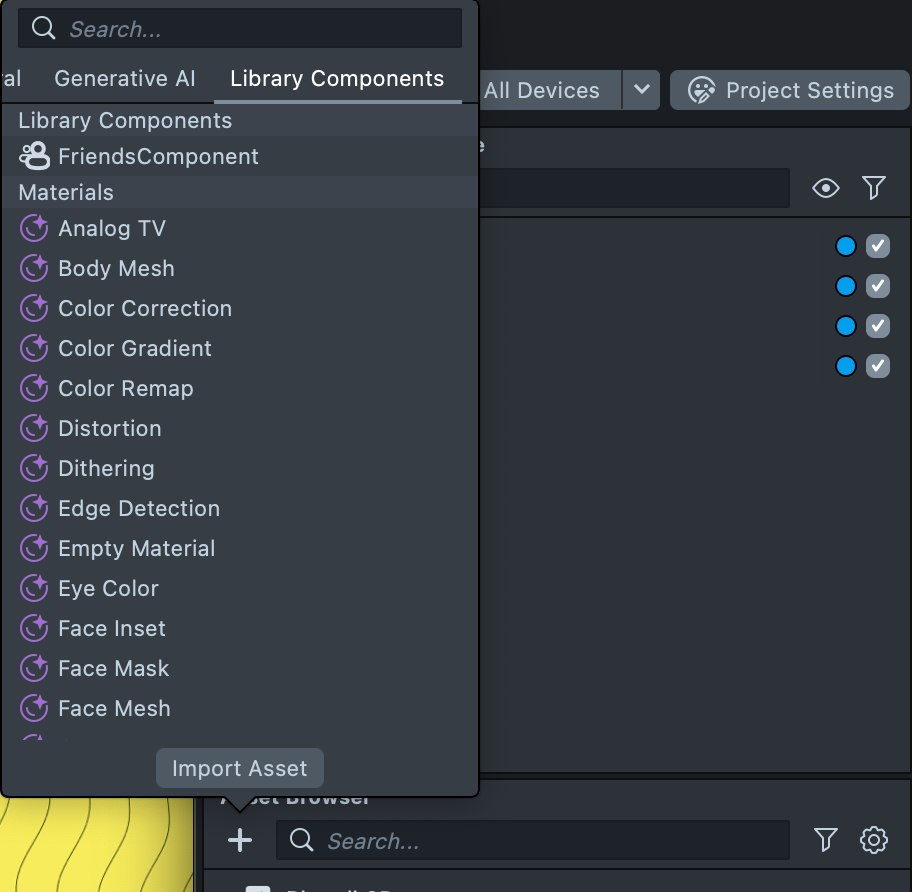Open Project Settings
Viewport: 912px width, 892px height.
tap(792, 90)
